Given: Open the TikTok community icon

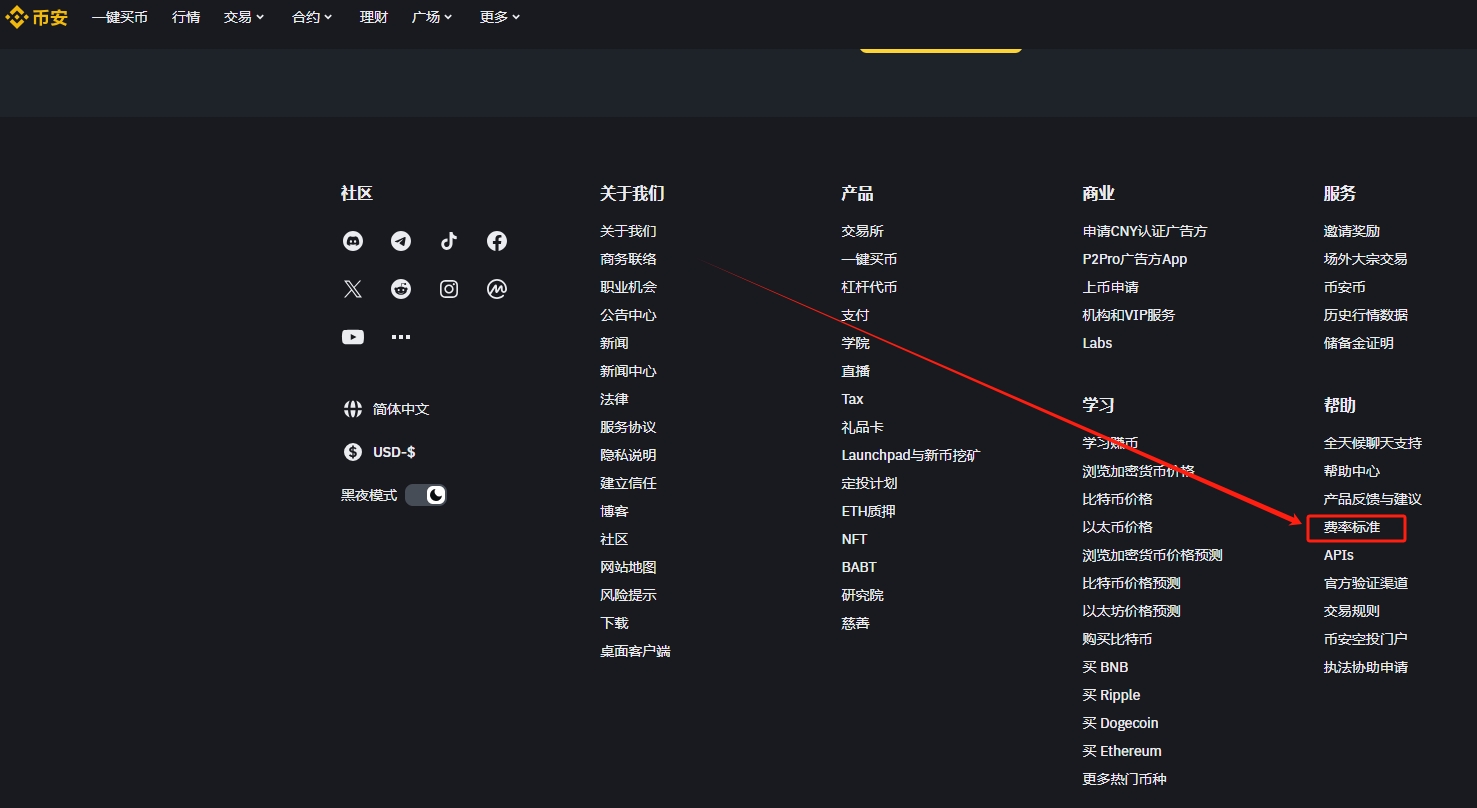Looking at the screenshot, I should click(x=449, y=241).
